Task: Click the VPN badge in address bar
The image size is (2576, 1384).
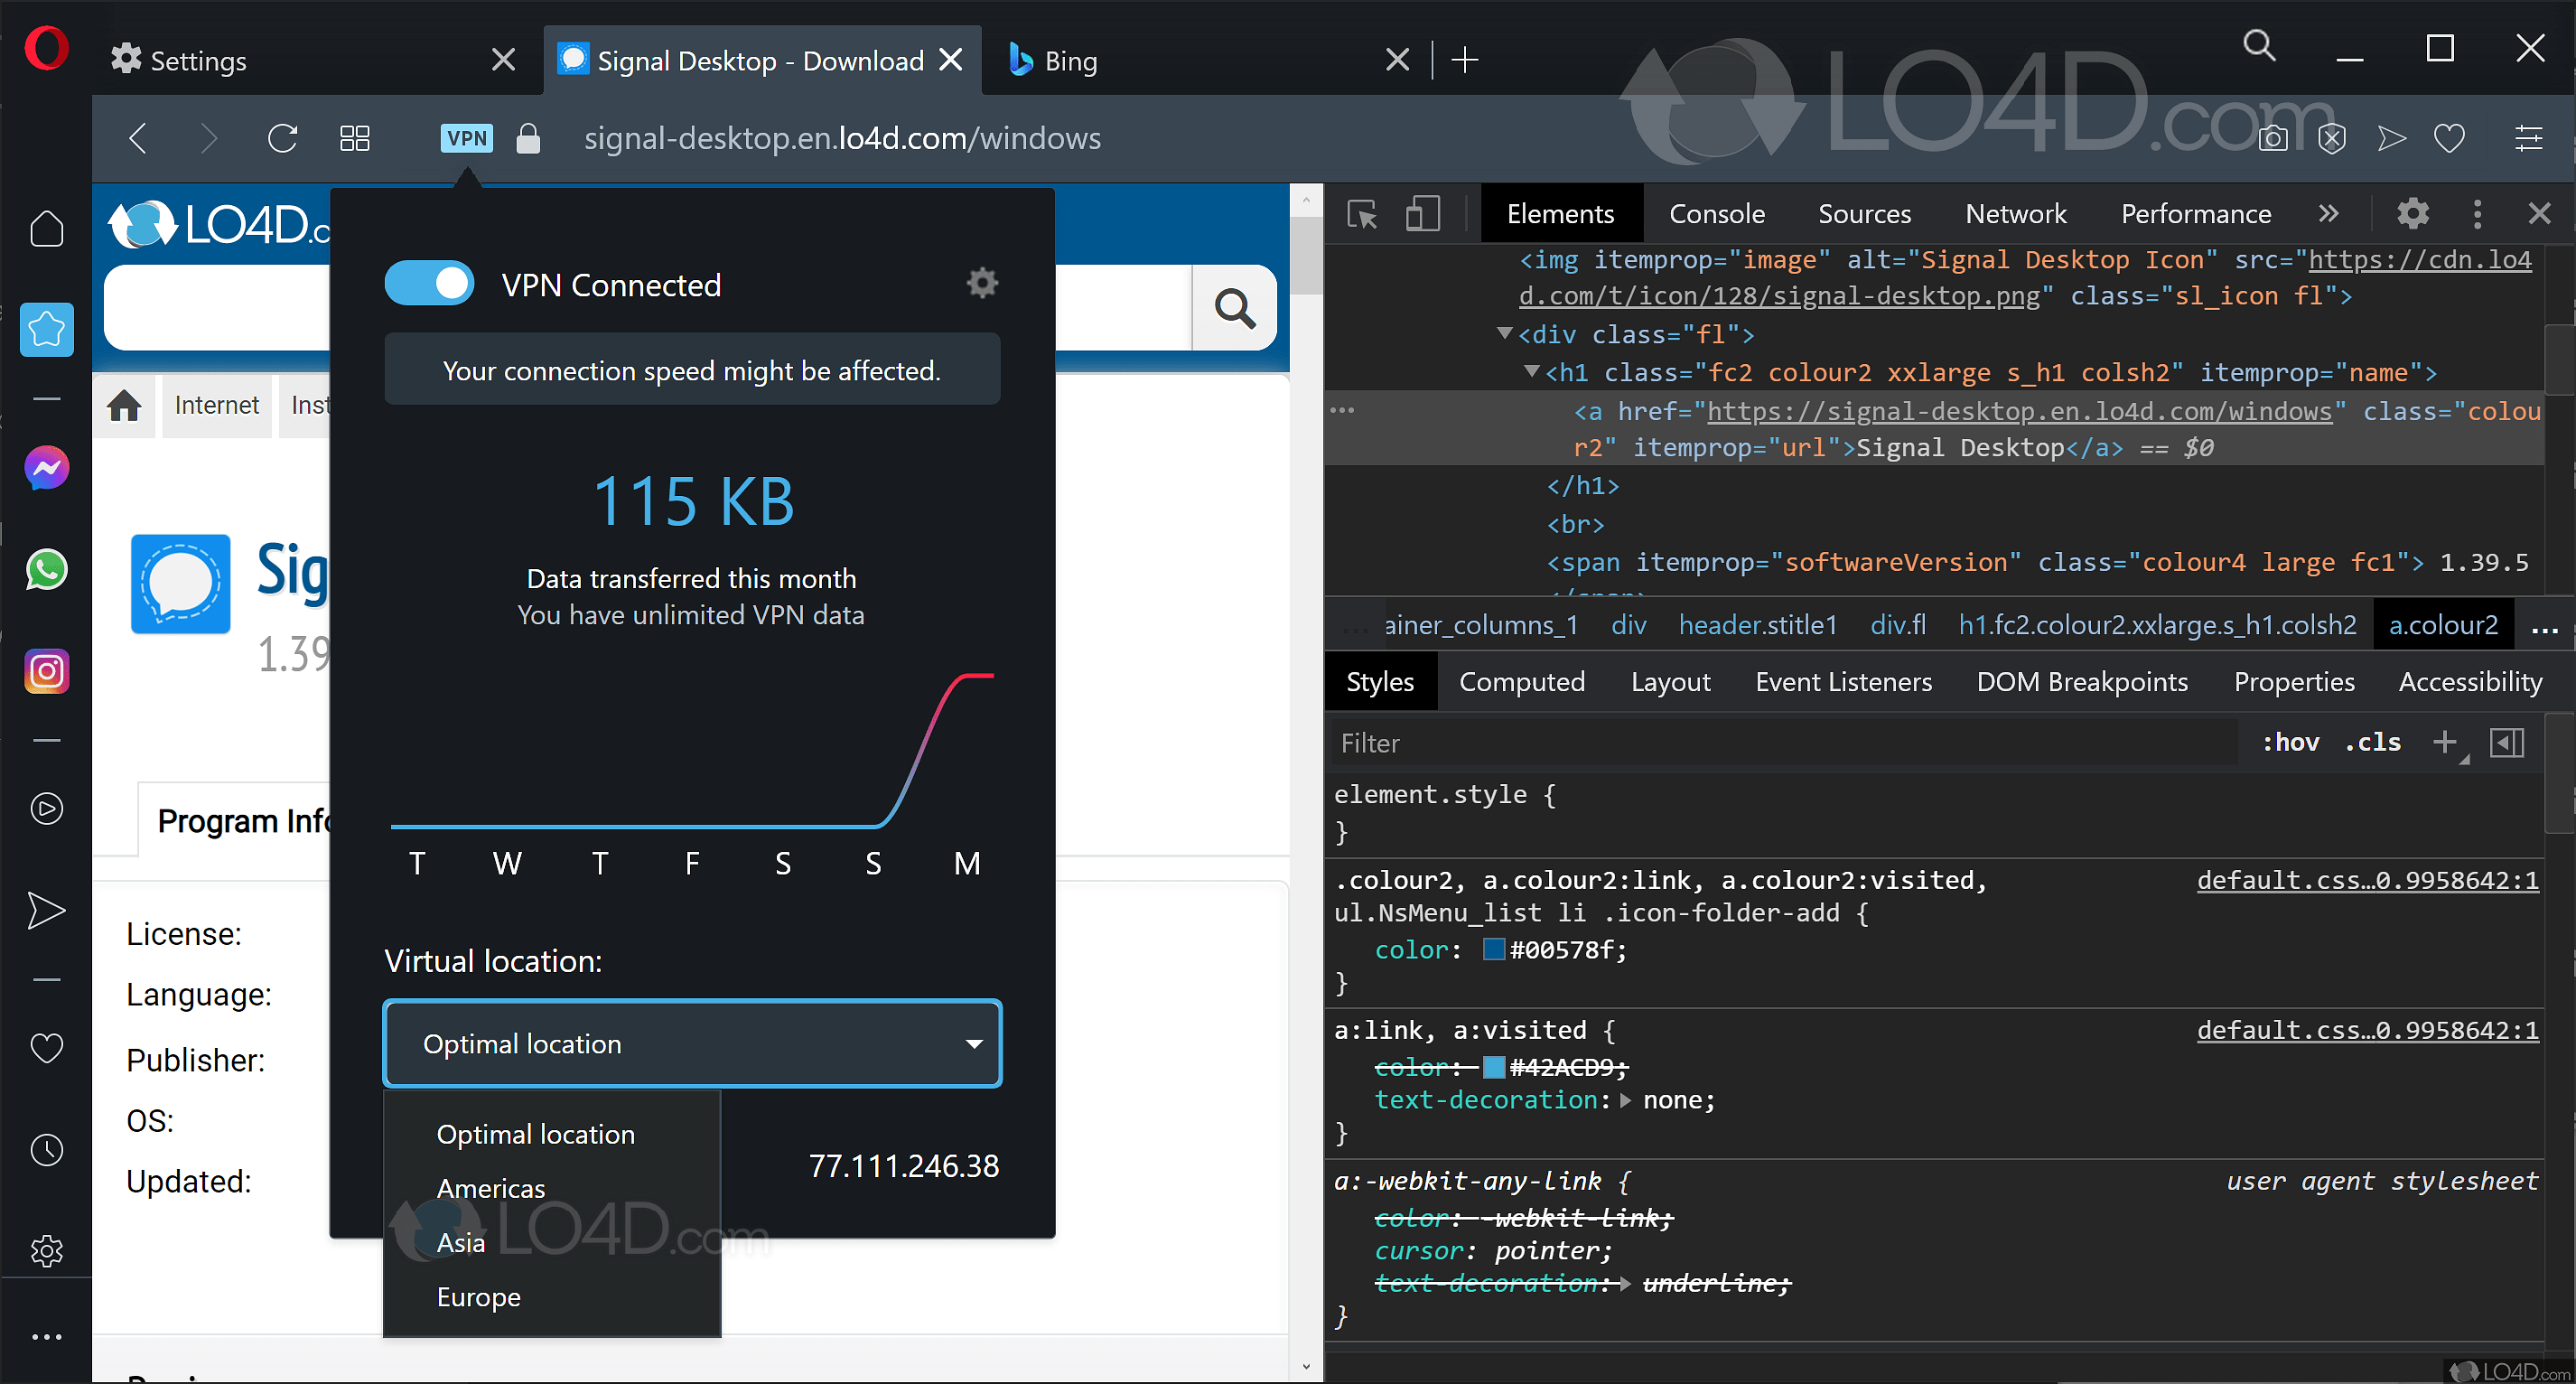Action: (466, 138)
